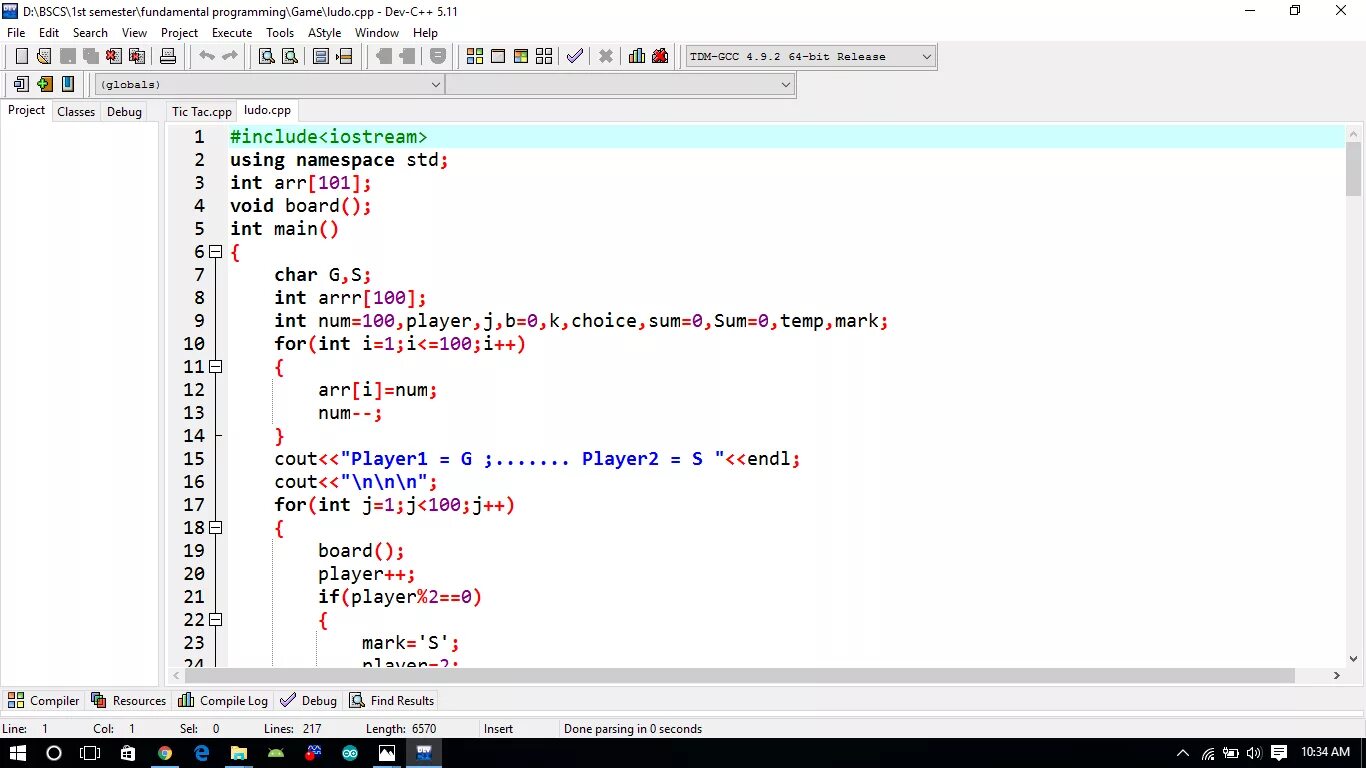The height and width of the screenshot is (768, 1366).
Task: Click the vertical scrollbar thumb in editor
Action: (1353, 170)
